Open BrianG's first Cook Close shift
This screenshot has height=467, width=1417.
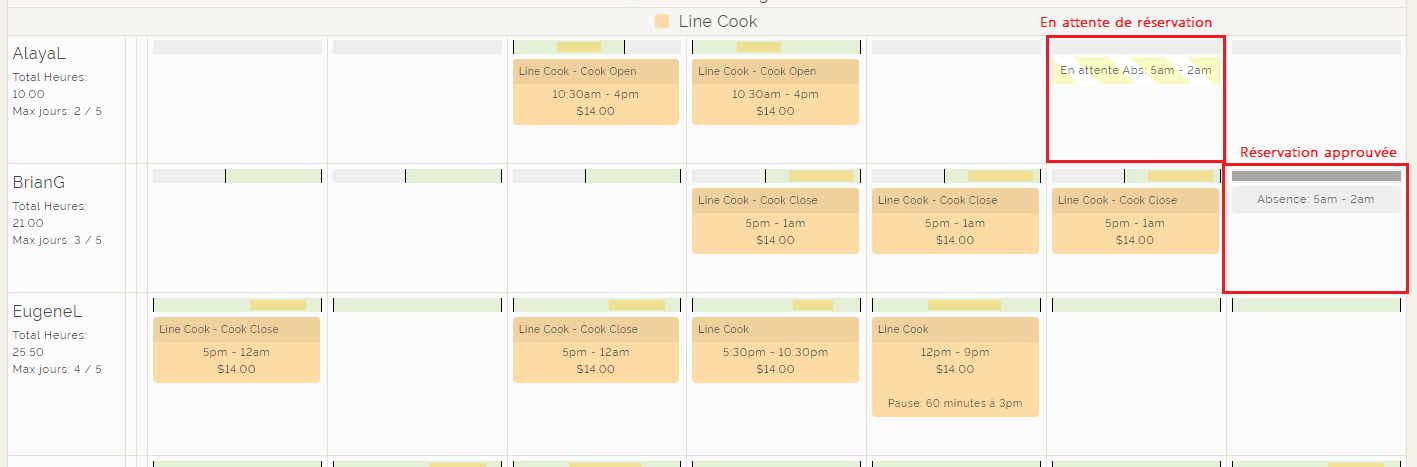click(775, 221)
